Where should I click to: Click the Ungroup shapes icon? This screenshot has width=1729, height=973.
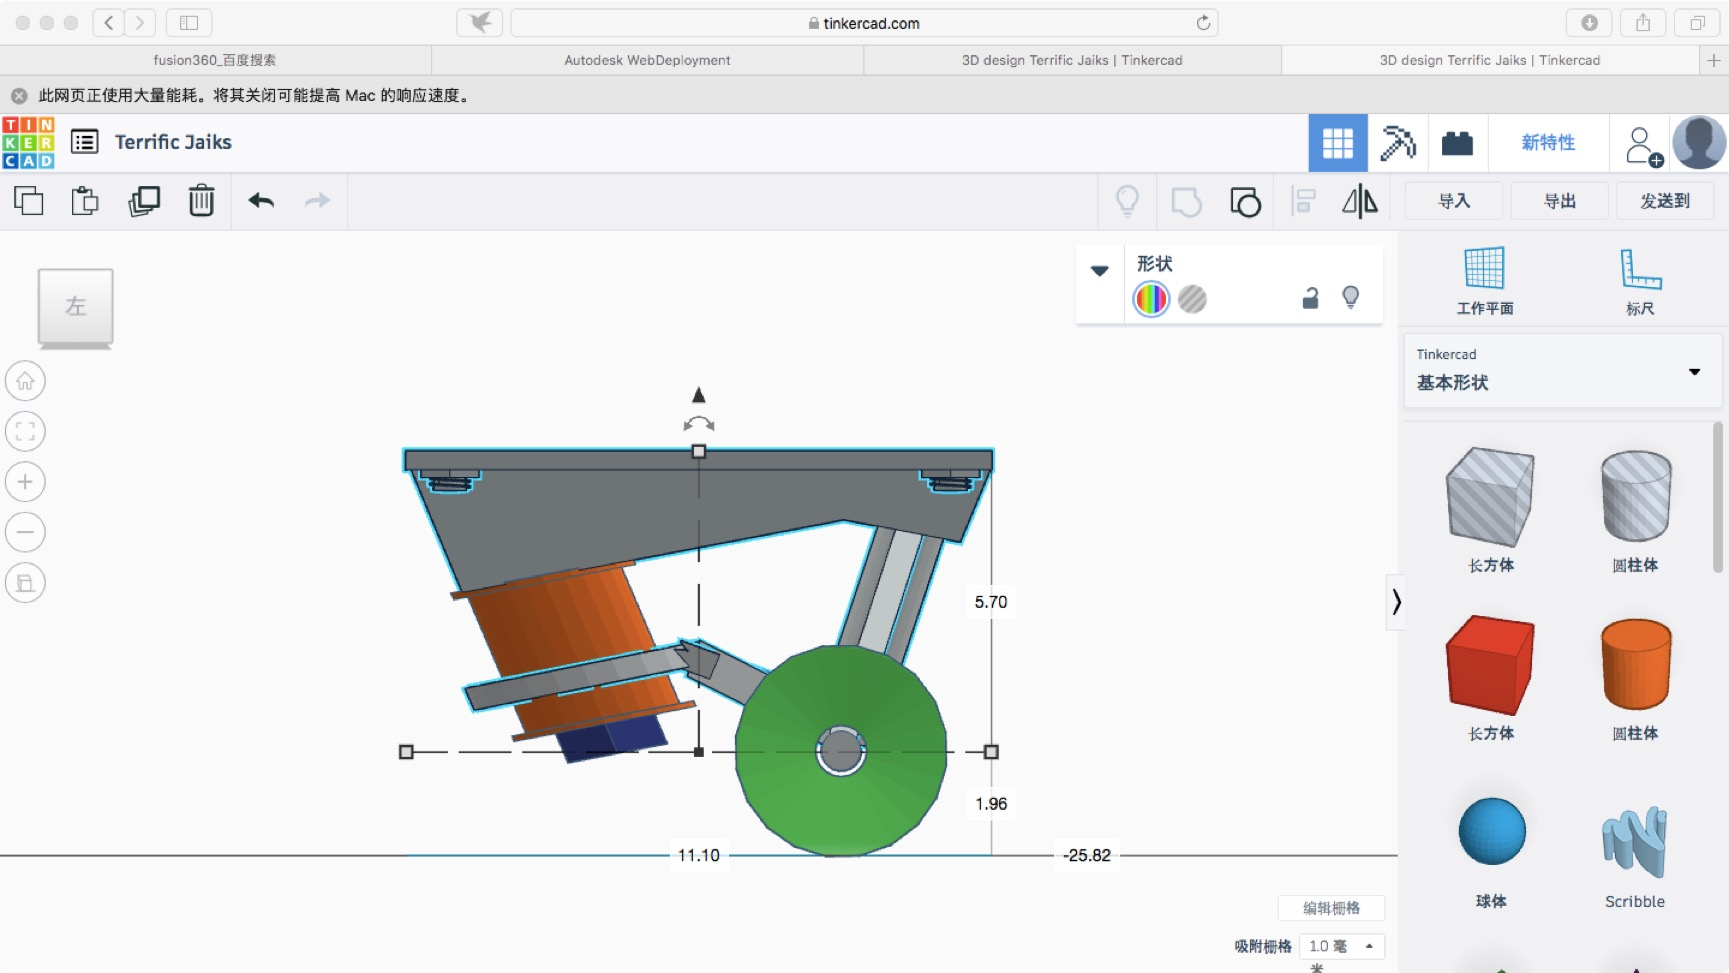1245,202
